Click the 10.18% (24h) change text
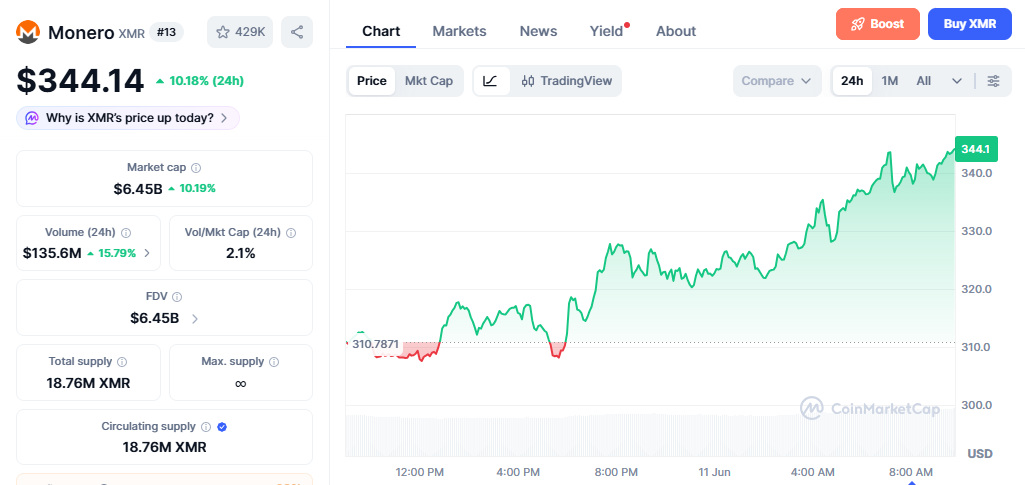 207,81
